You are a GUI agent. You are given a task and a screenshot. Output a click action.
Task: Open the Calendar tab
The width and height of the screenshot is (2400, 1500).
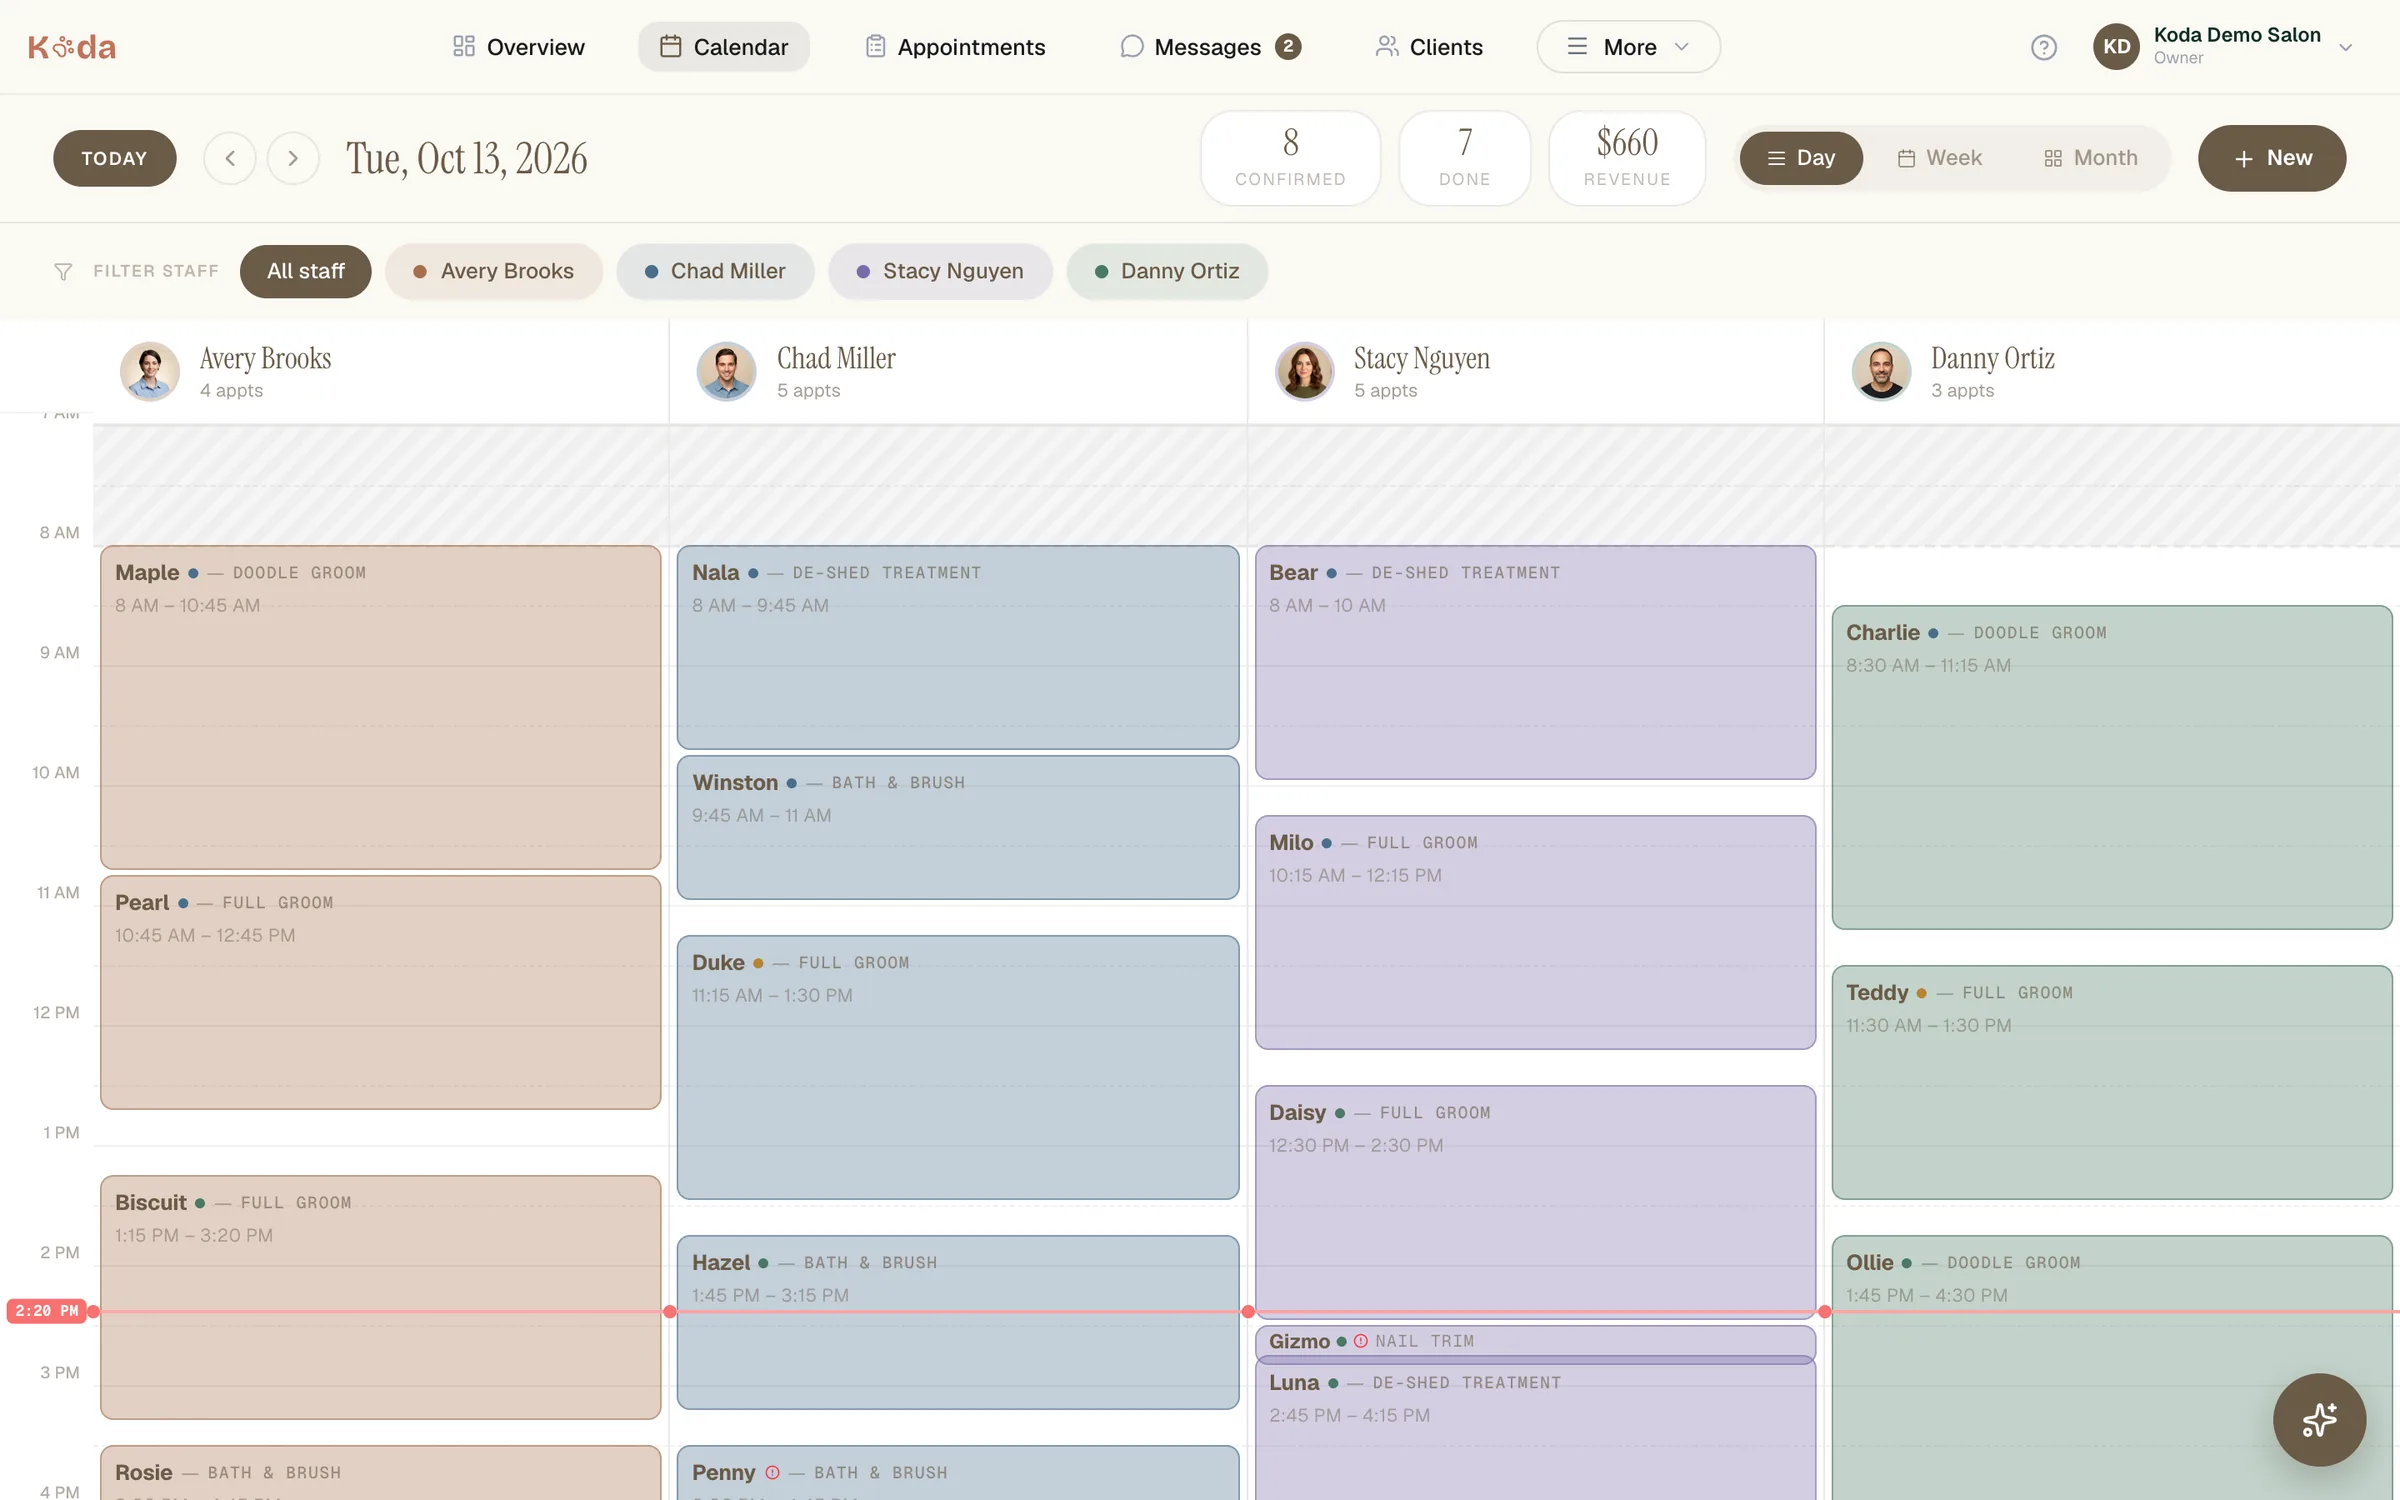tap(724, 47)
